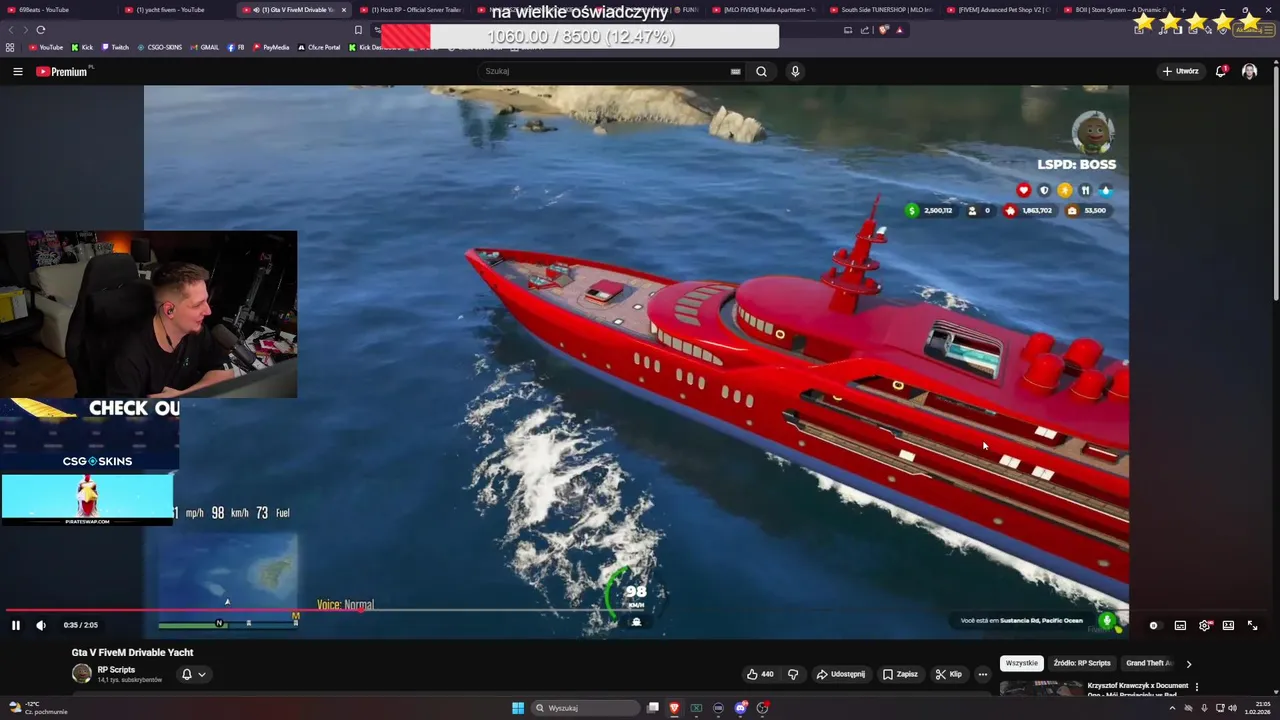Image resolution: width=1280 pixels, height=720 pixels.
Task: Switch to Host RP Official Server Trailer tab
Action: coord(410,10)
